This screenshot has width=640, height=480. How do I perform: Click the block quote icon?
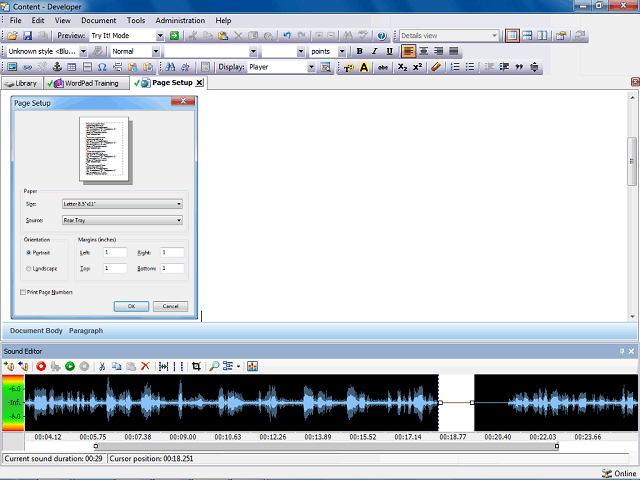click(519, 67)
